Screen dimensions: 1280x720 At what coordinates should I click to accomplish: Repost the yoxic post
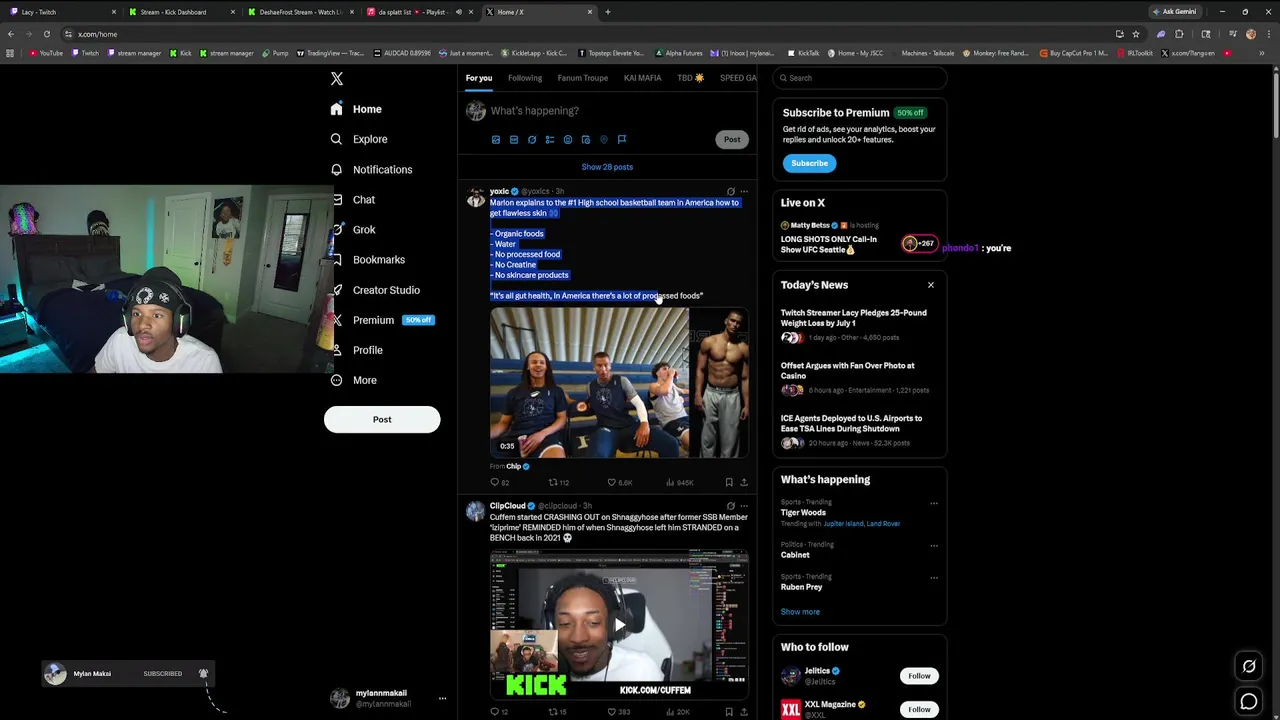(558, 482)
